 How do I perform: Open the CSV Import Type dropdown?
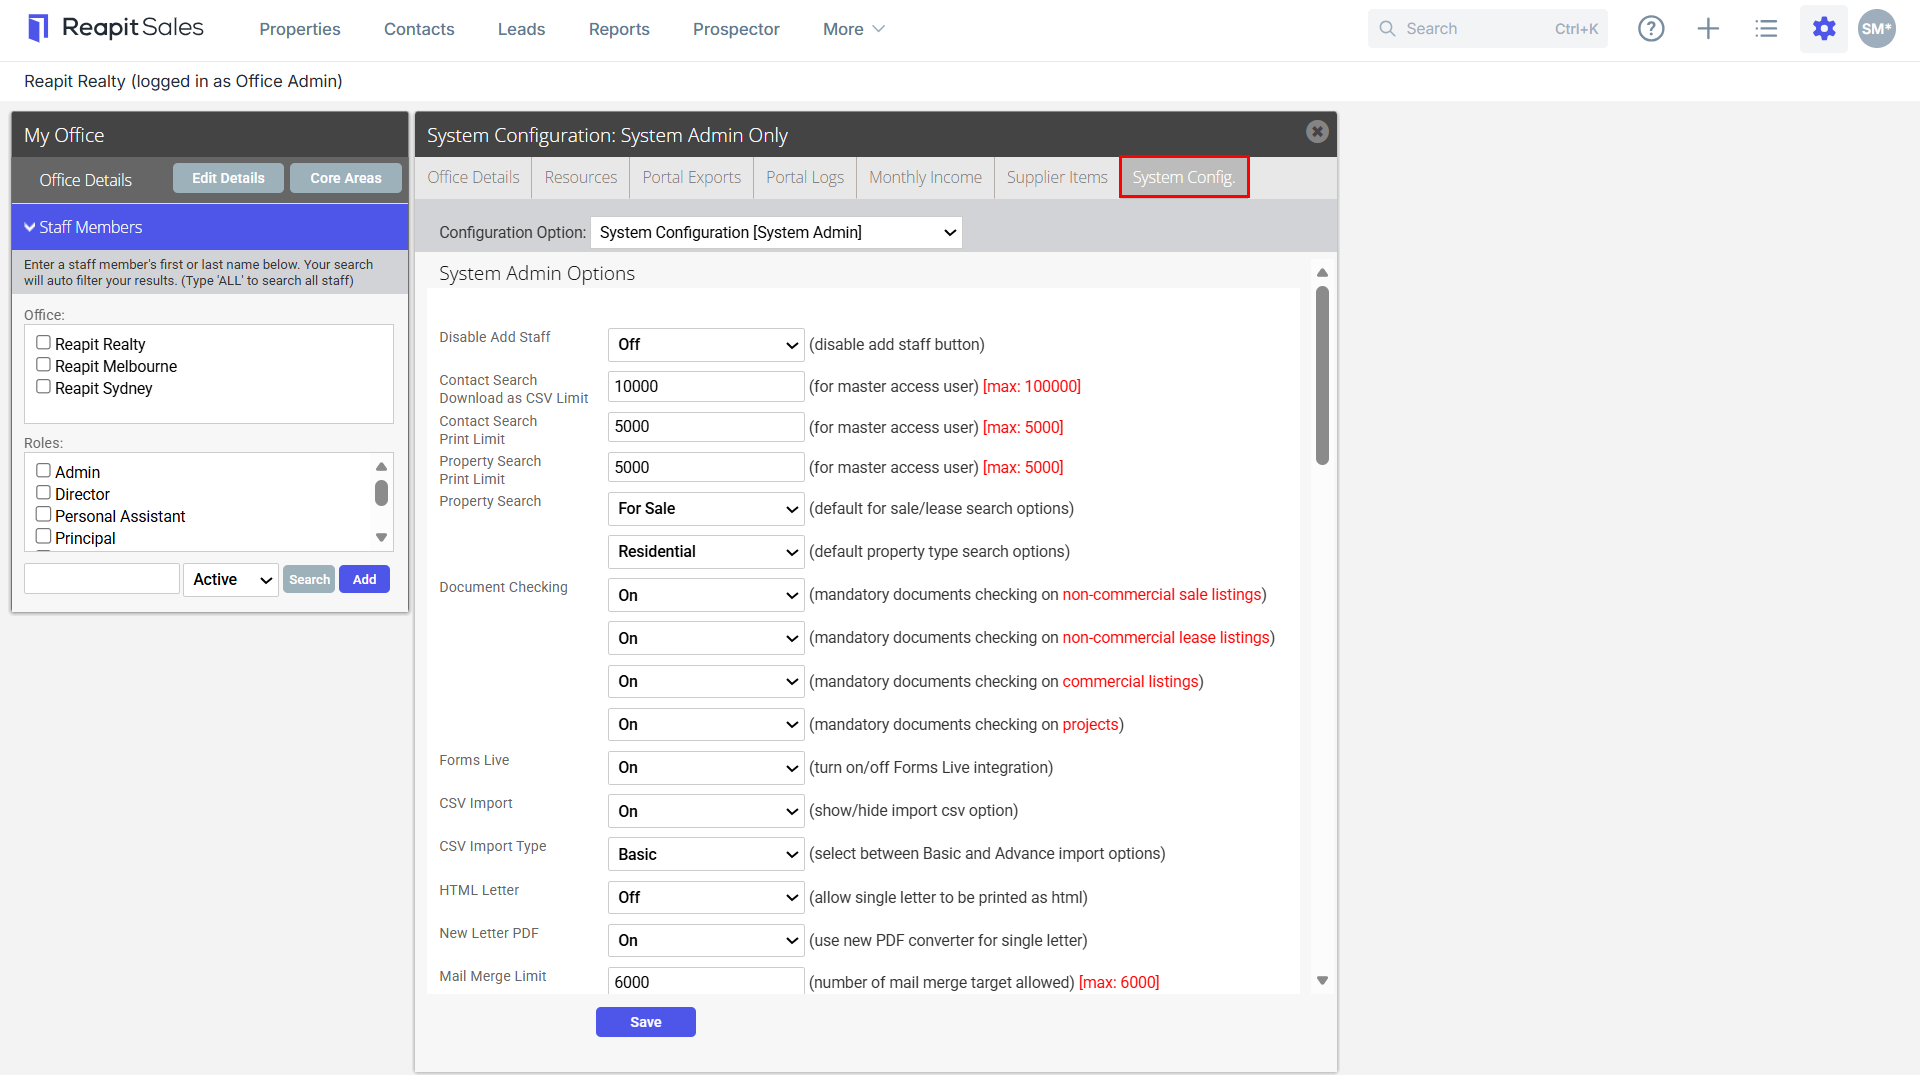pos(706,854)
